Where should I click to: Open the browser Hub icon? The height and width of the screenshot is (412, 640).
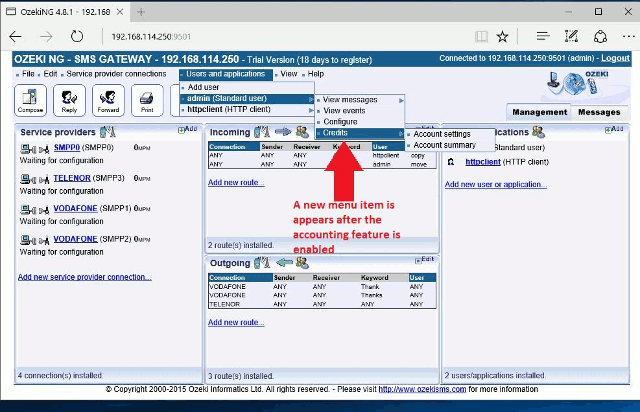pyautogui.click(x=543, y=37)
